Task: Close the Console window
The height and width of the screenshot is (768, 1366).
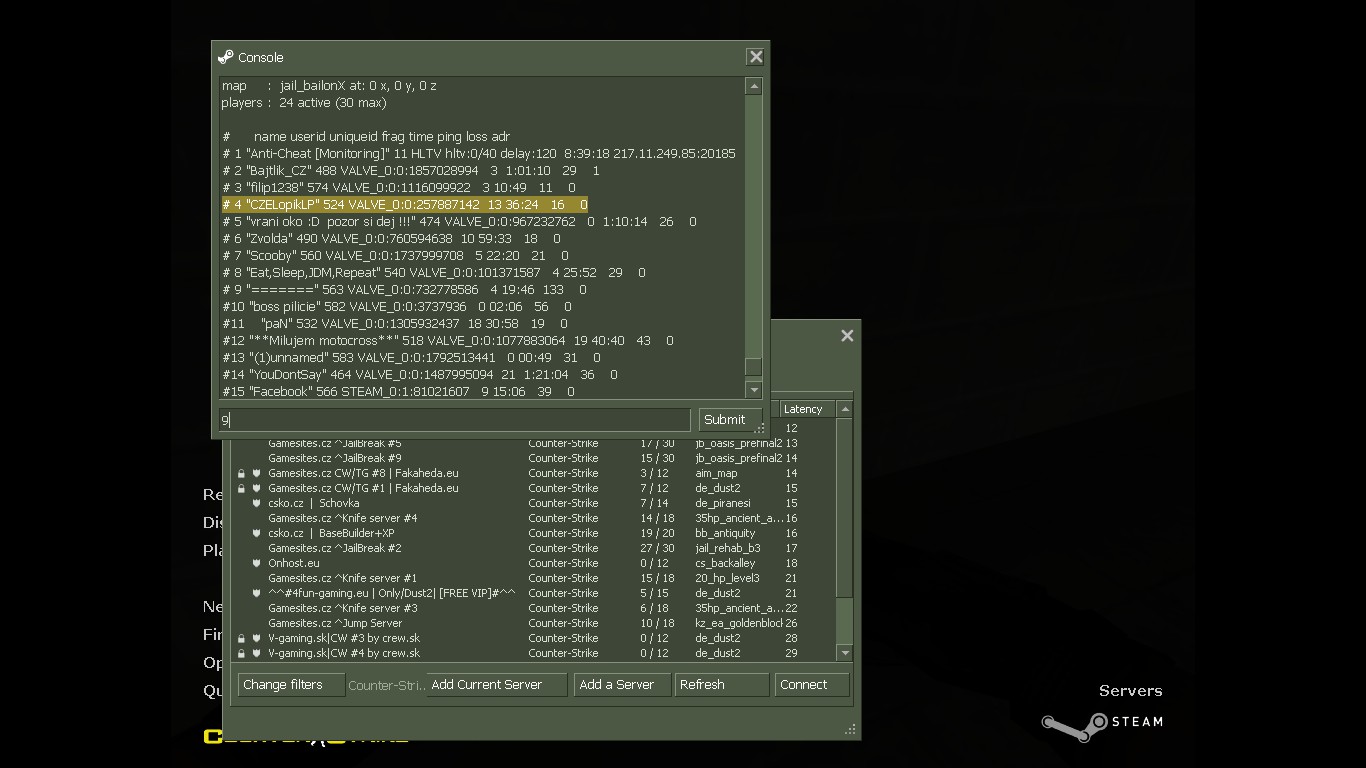Action: [x=756, y=57]
